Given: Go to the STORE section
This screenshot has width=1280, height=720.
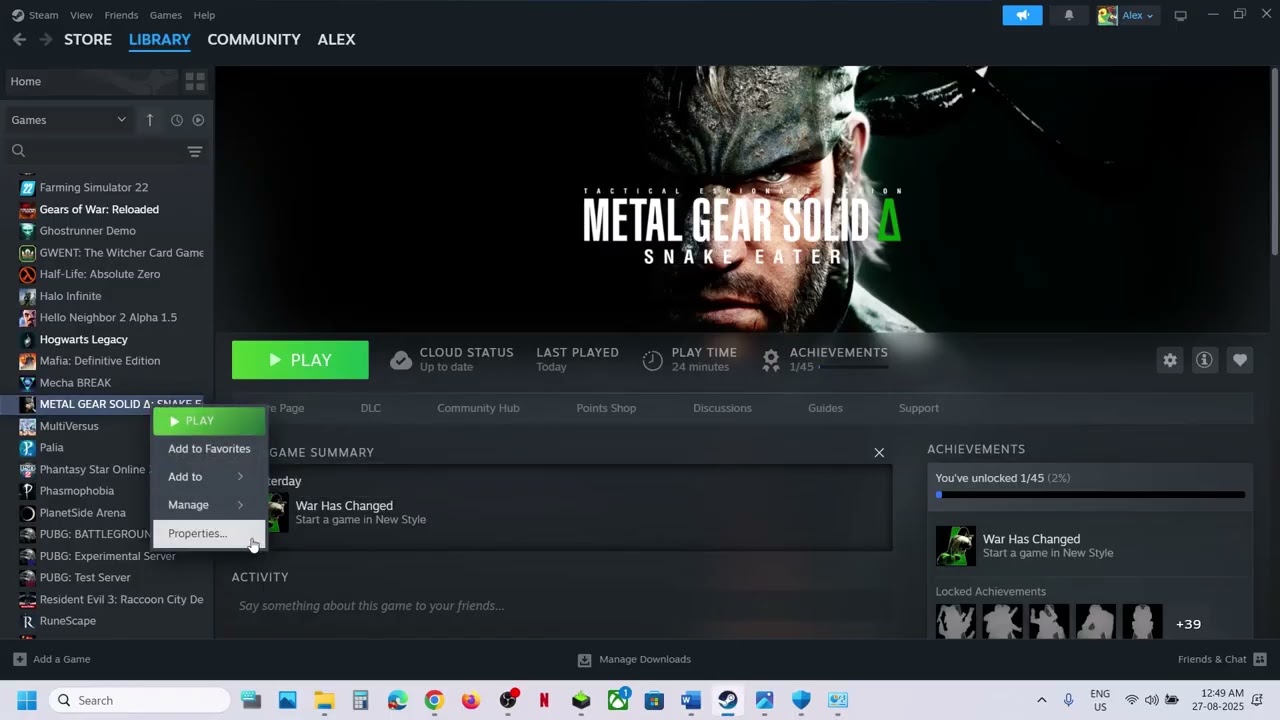Looking at the screenshot, I should click(x=88, y=39).
